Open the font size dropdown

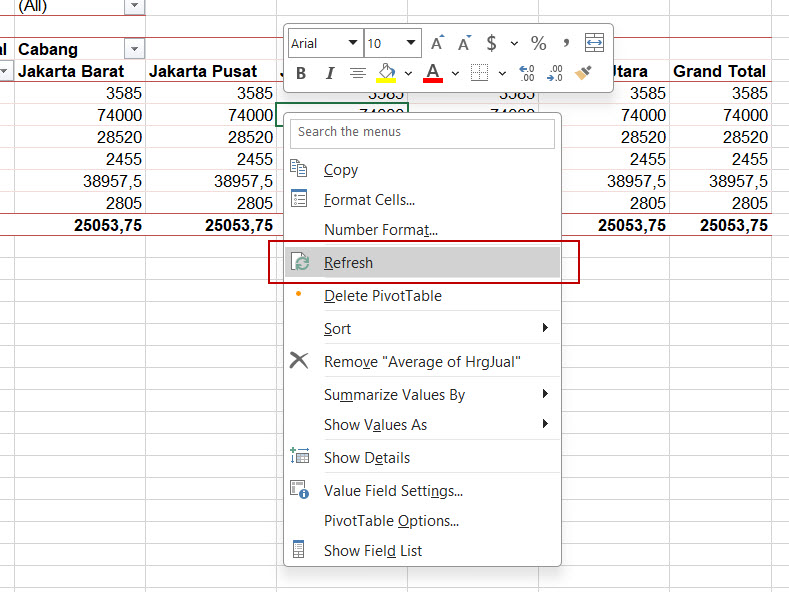pyautogui.click(x=412, y=43)
